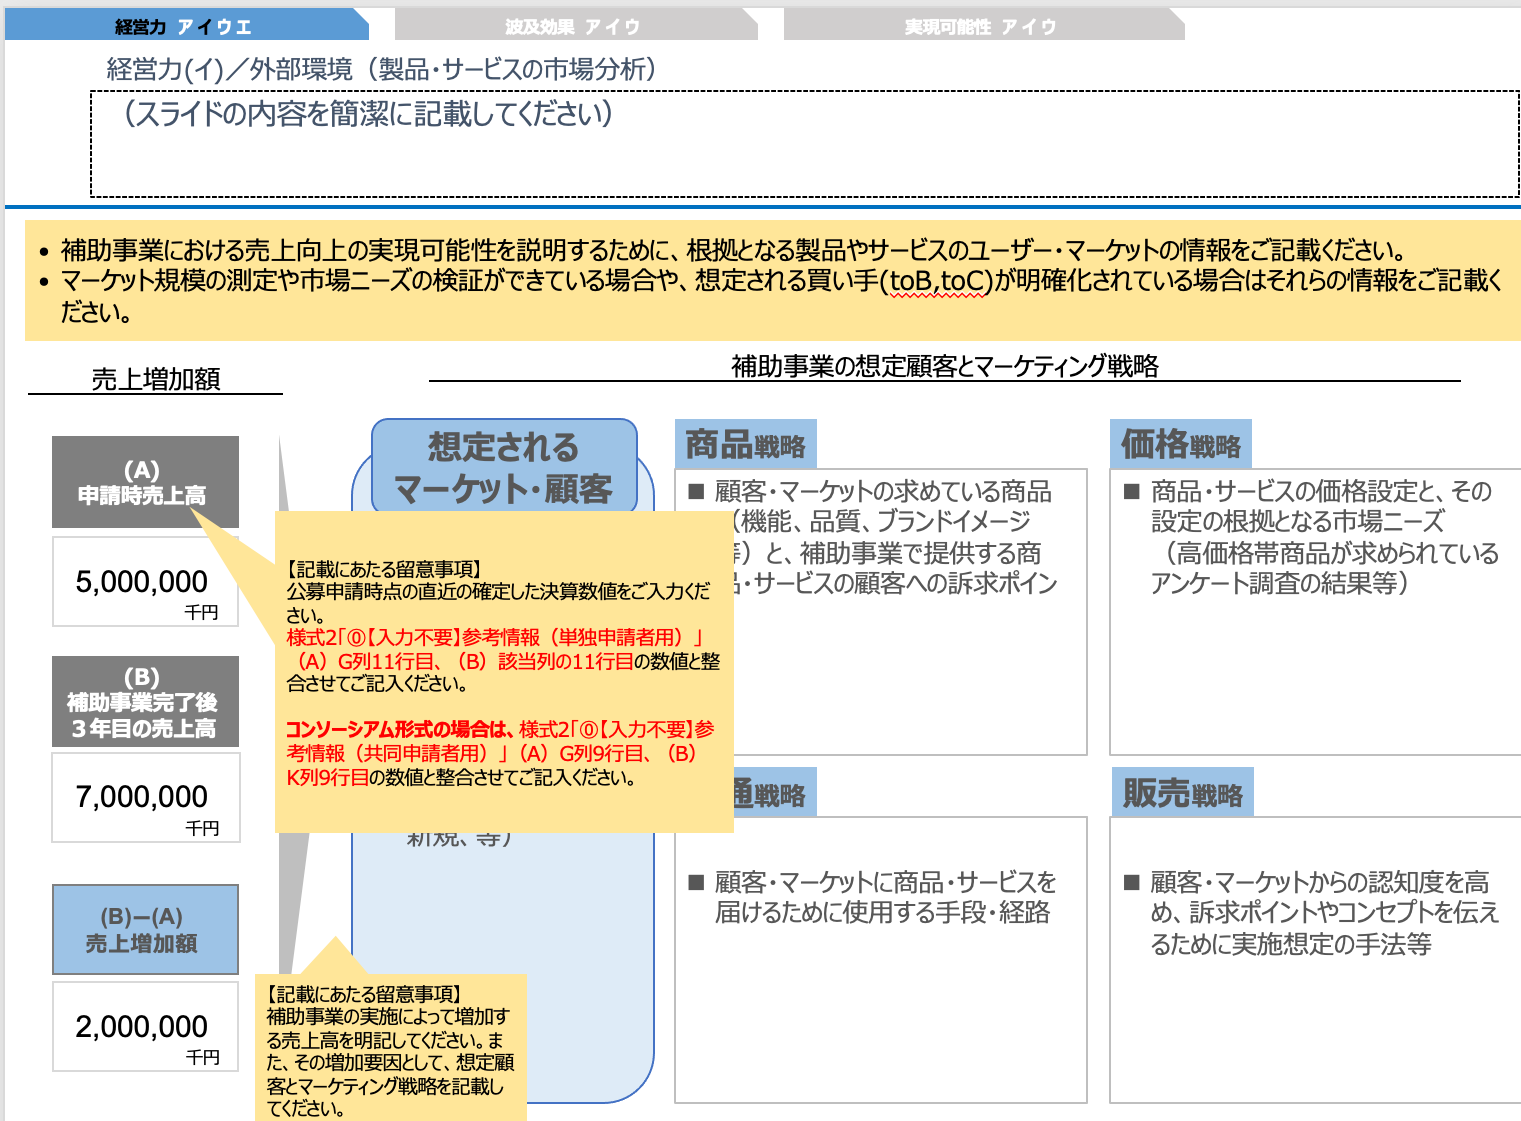Select the (B) 補助事業完了後3年目の売上高 box
Screen dimensions: 1521x1121
pyautogui.click(x=145, y=700)
